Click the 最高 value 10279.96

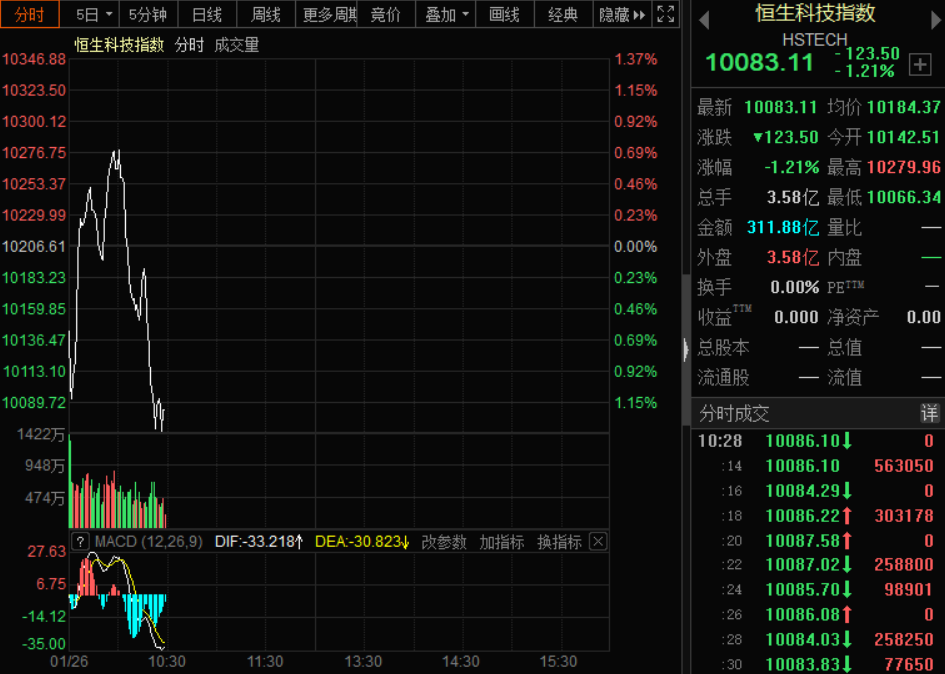point(903,167)
